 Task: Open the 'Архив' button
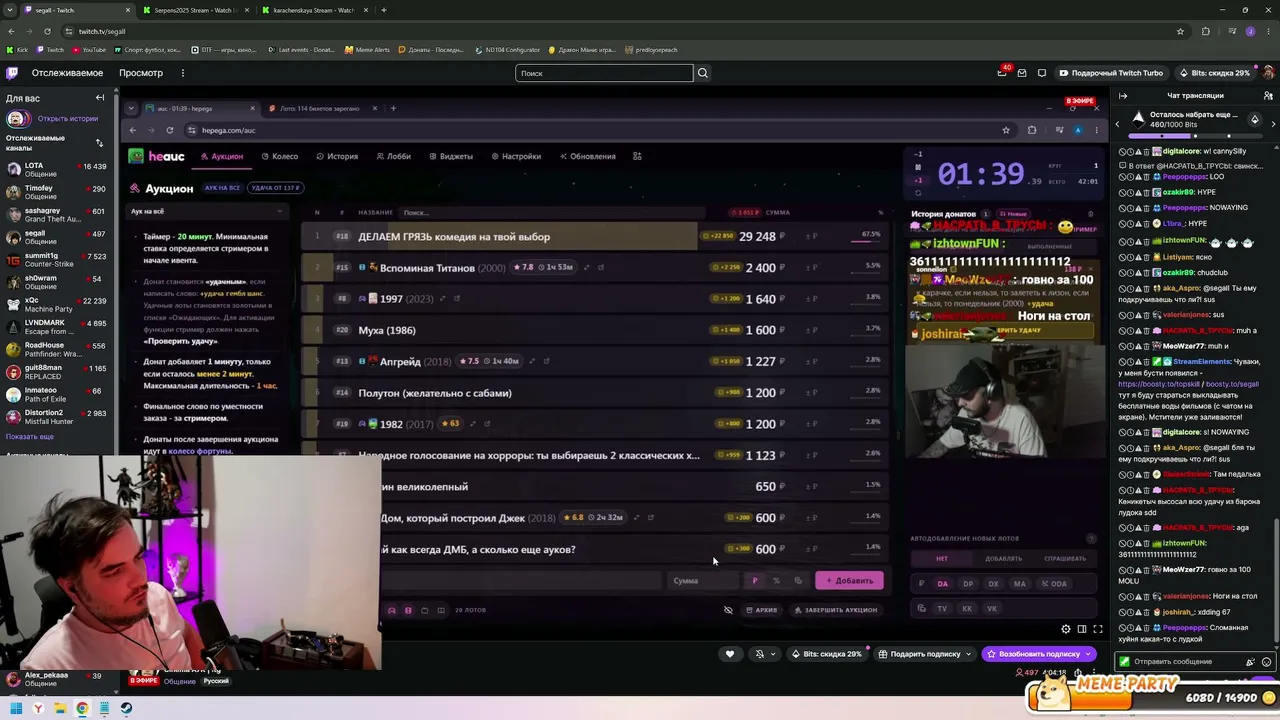tap(761, 610)
